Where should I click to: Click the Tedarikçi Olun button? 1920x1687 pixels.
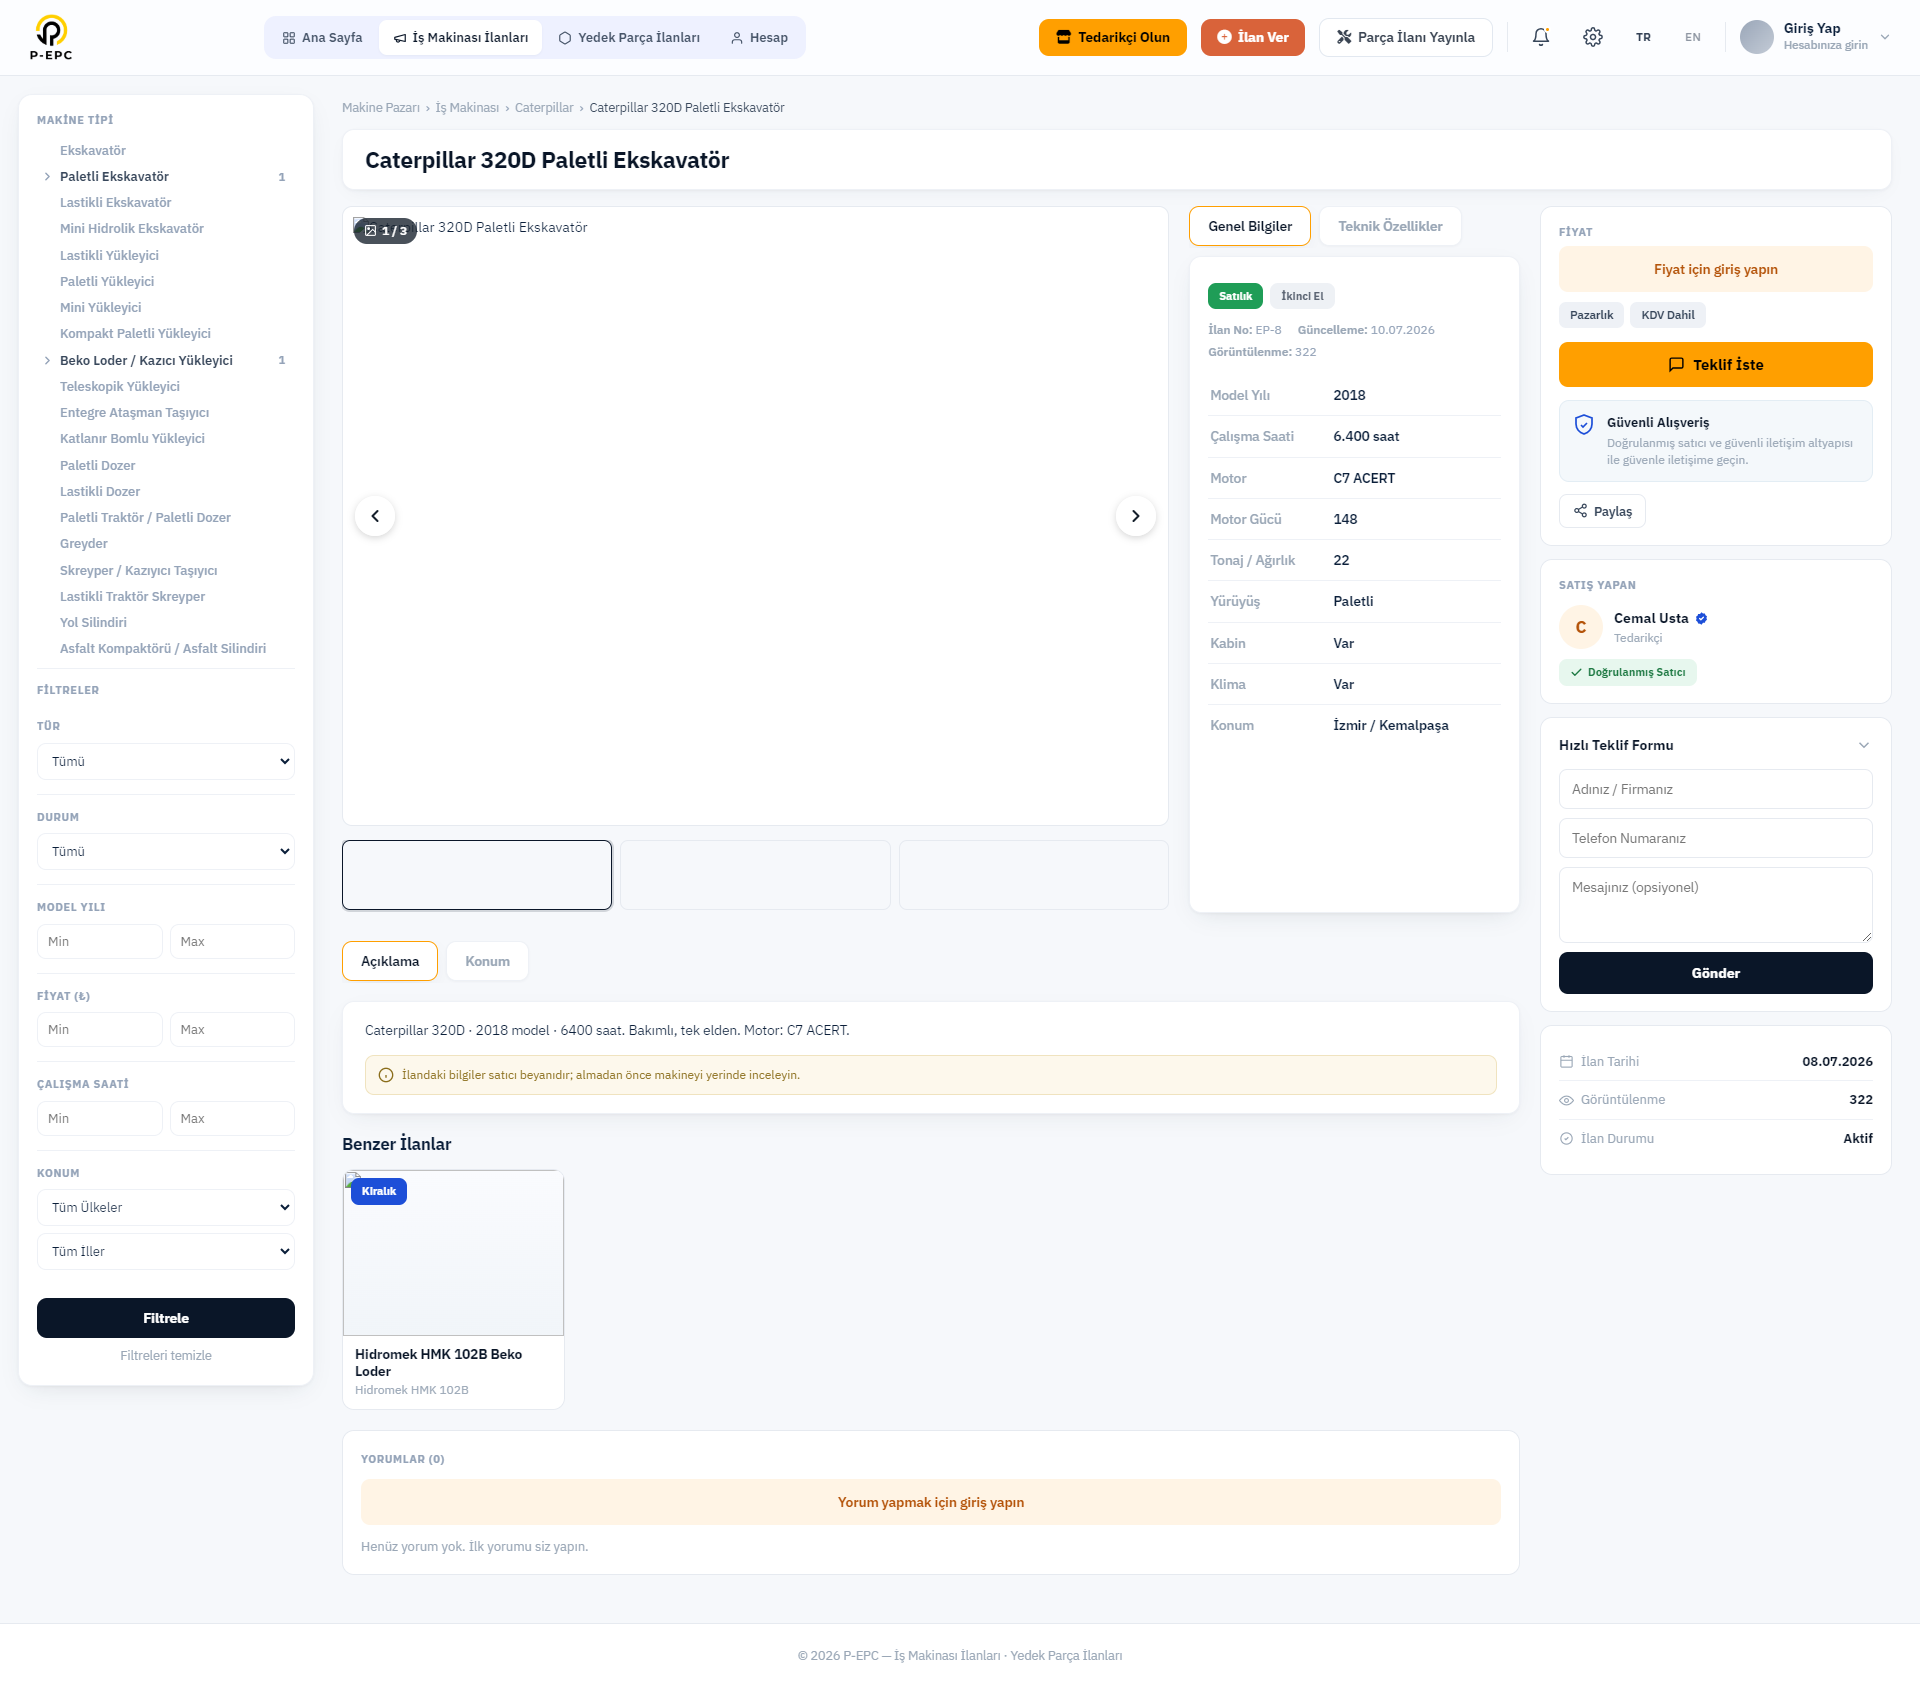[1113, 37]
